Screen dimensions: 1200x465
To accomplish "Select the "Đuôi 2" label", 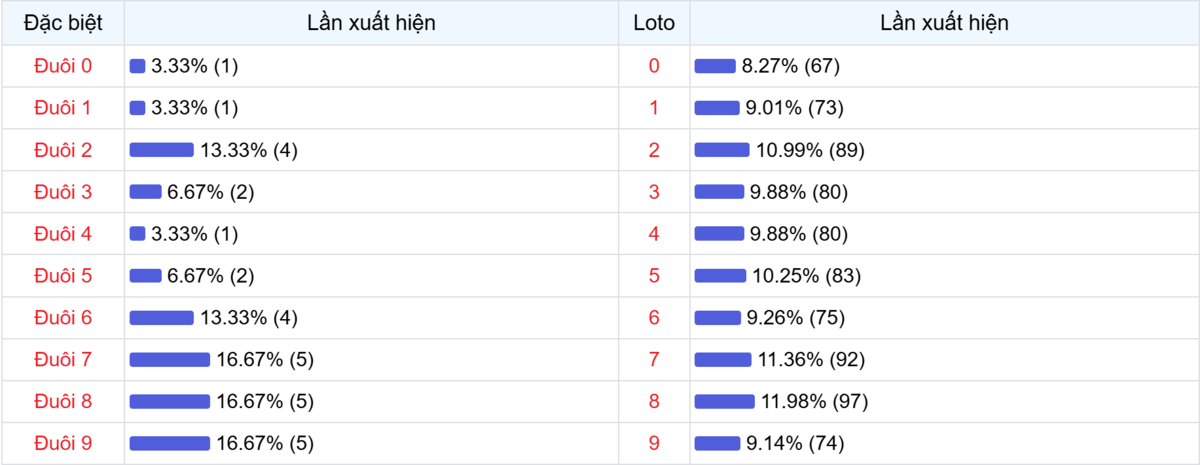I will pos(62,150).
